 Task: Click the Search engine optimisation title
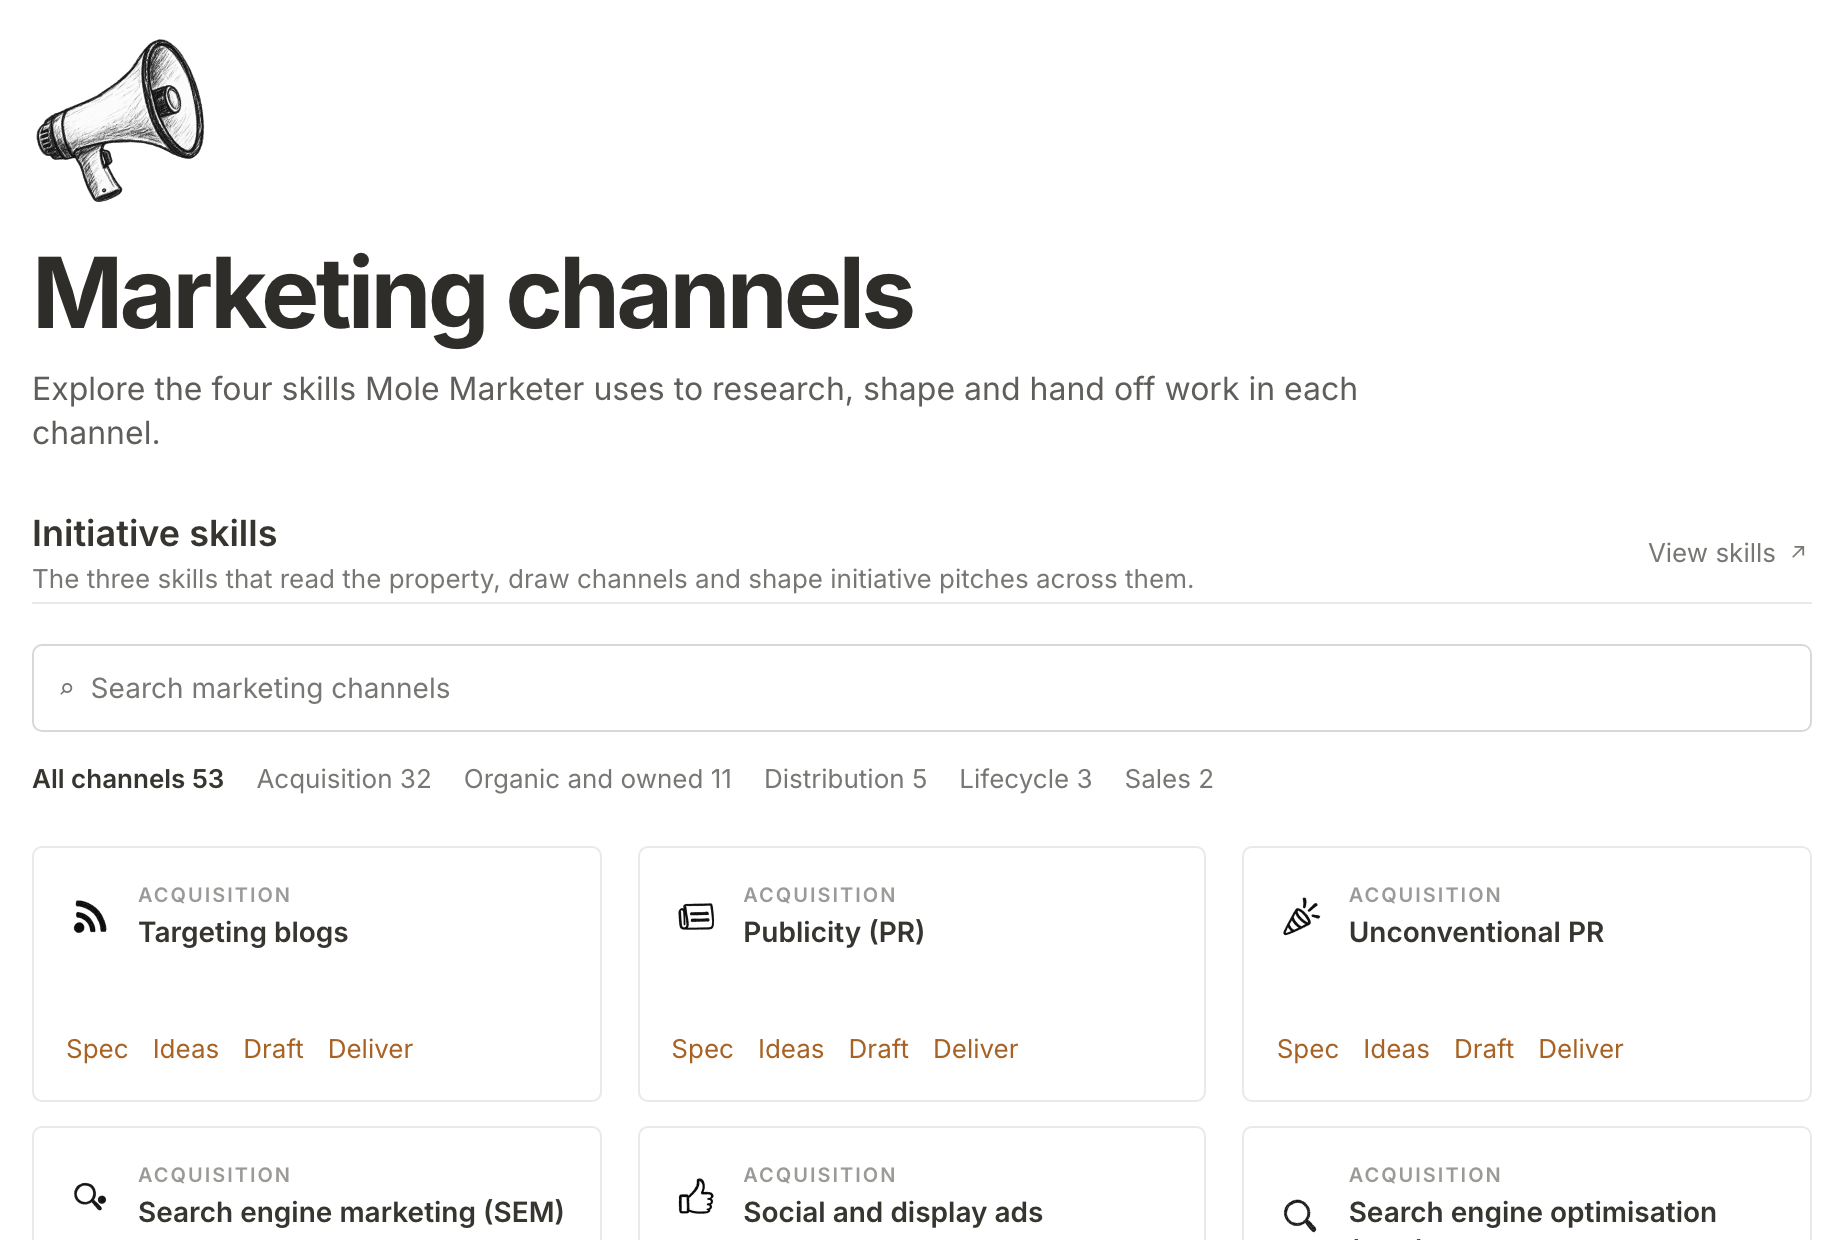[x=1532, y=1212]
